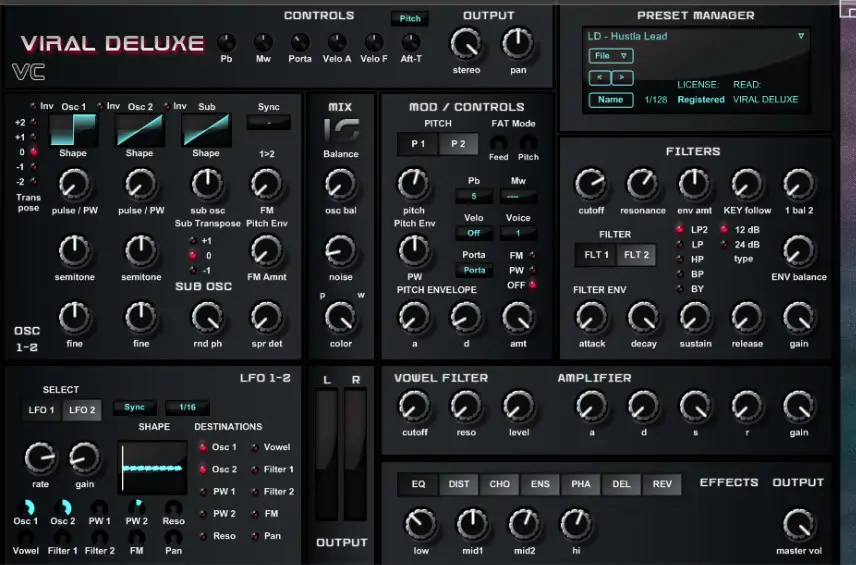856x565 pixels.
Task: Open the Mw value box
Action: coord(518,196)
